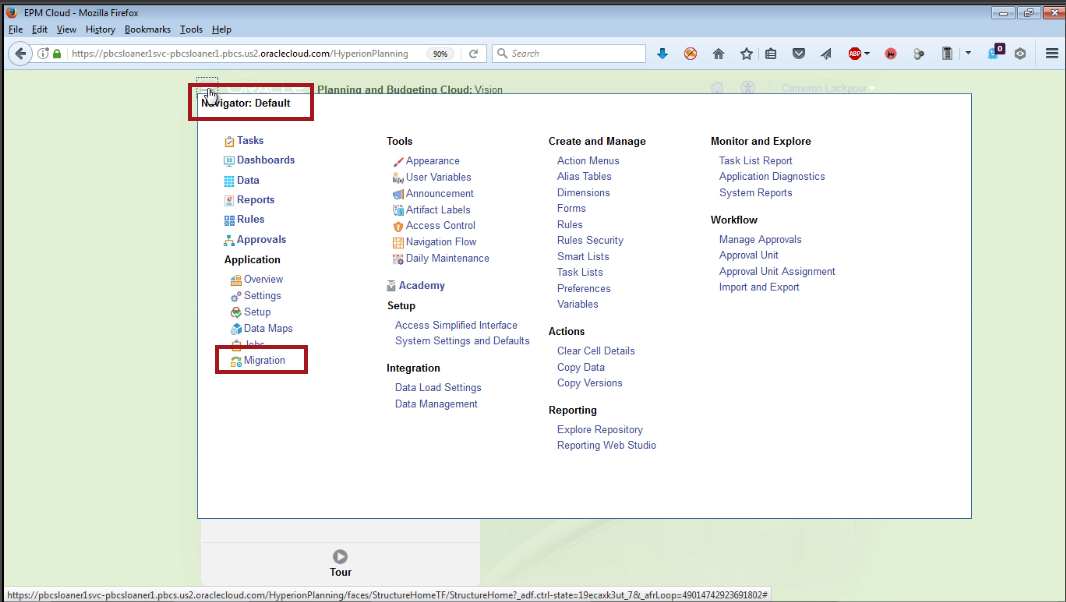Open Data Load Settings link
This screenshot has width=1066, height=602.
click(438, 388)
